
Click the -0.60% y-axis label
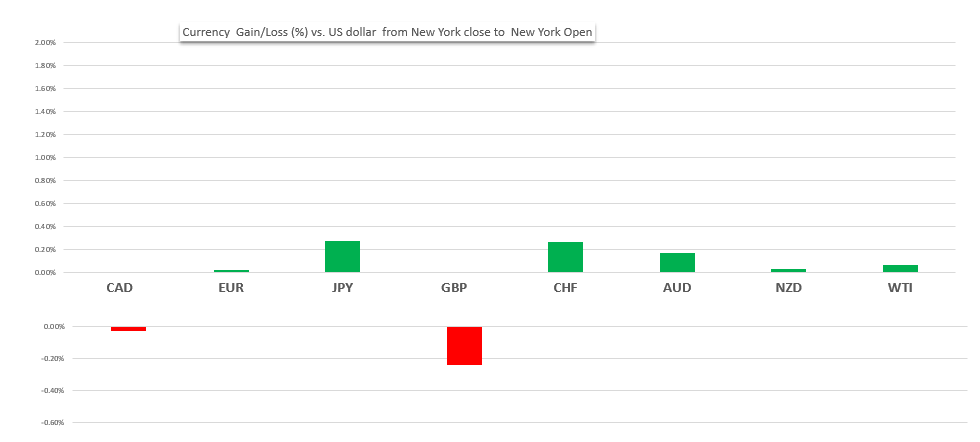(x=52, y=422)
